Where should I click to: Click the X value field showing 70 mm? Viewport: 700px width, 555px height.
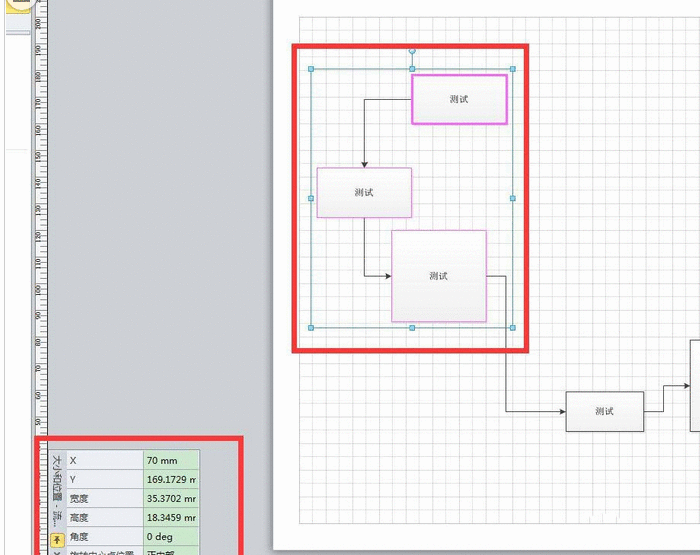coord(171,460)
